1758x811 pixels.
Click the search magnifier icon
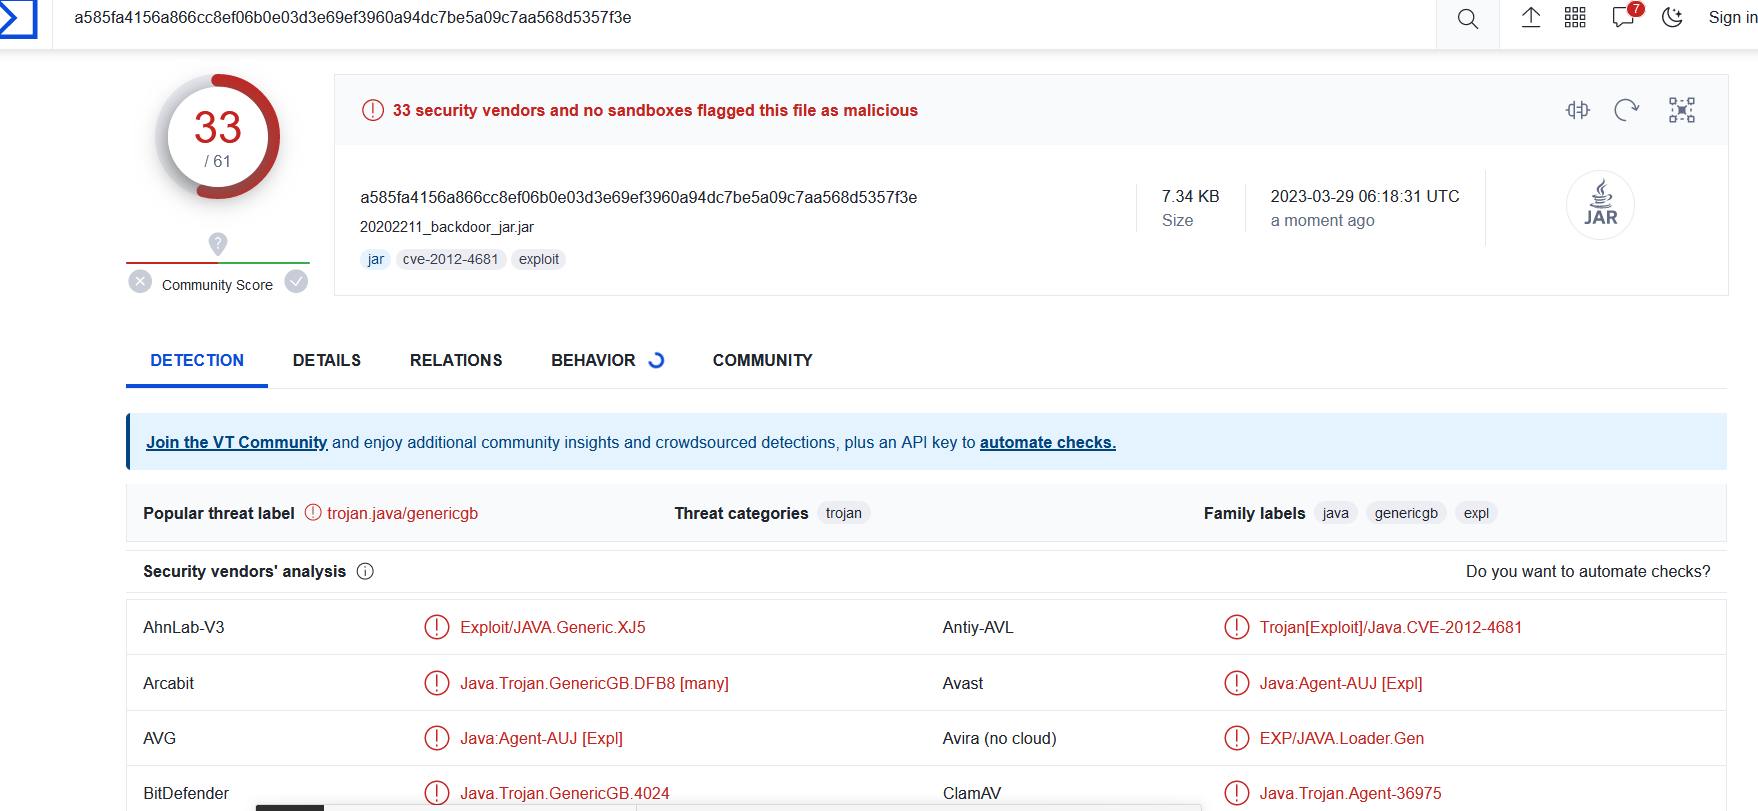(1467, 19)
